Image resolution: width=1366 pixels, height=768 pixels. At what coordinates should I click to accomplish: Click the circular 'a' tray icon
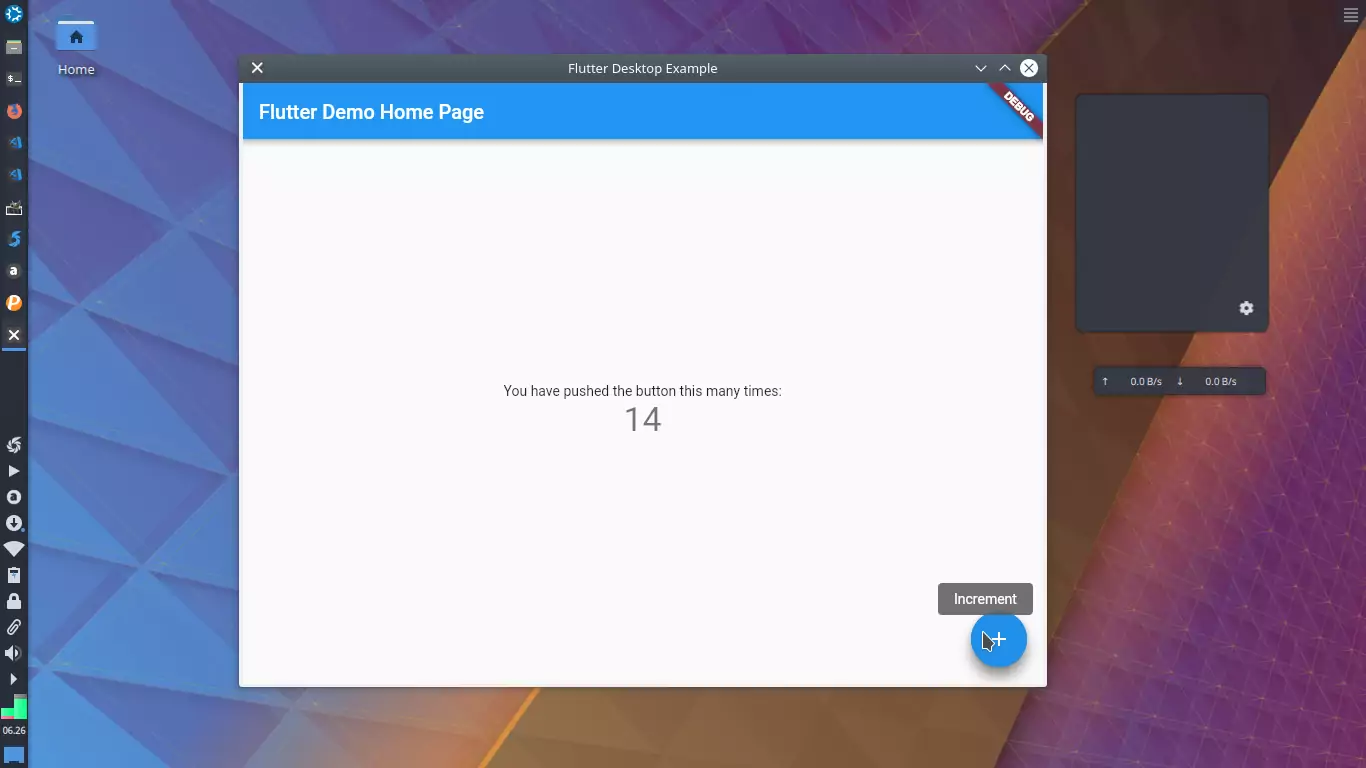point(14,497)
